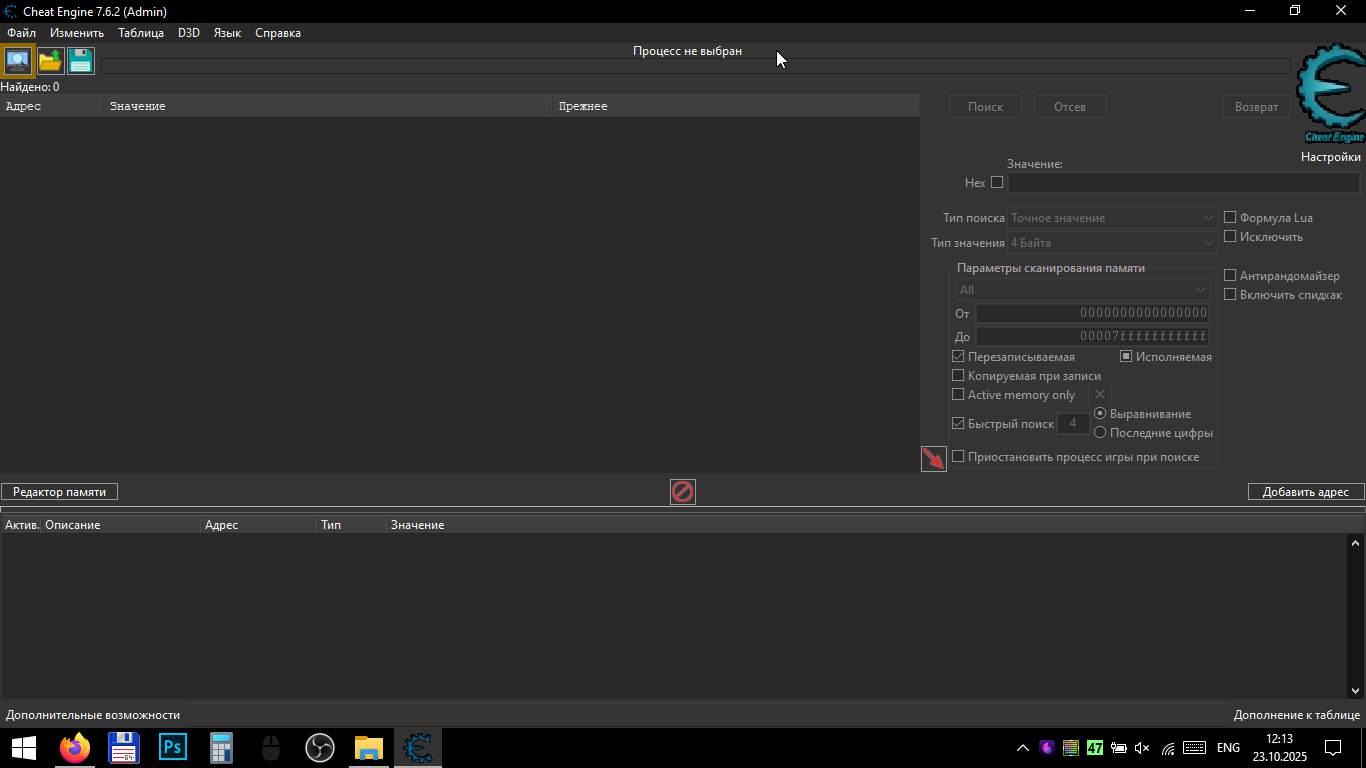Image resolution: width=1366 pixels, height=768 pixels.
Task: Expand the memory region All dropdown
Action: [1083, 290]
